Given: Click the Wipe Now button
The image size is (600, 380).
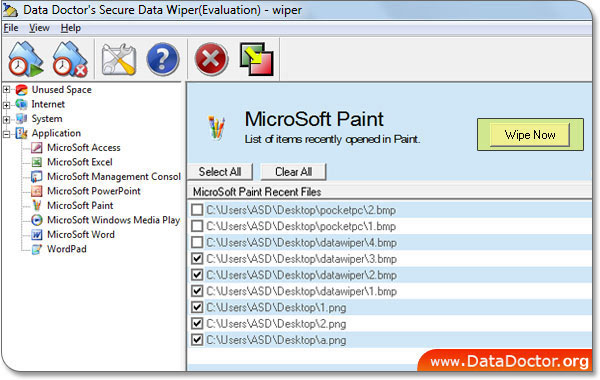Looking at the screenshot, I should 530,135.
